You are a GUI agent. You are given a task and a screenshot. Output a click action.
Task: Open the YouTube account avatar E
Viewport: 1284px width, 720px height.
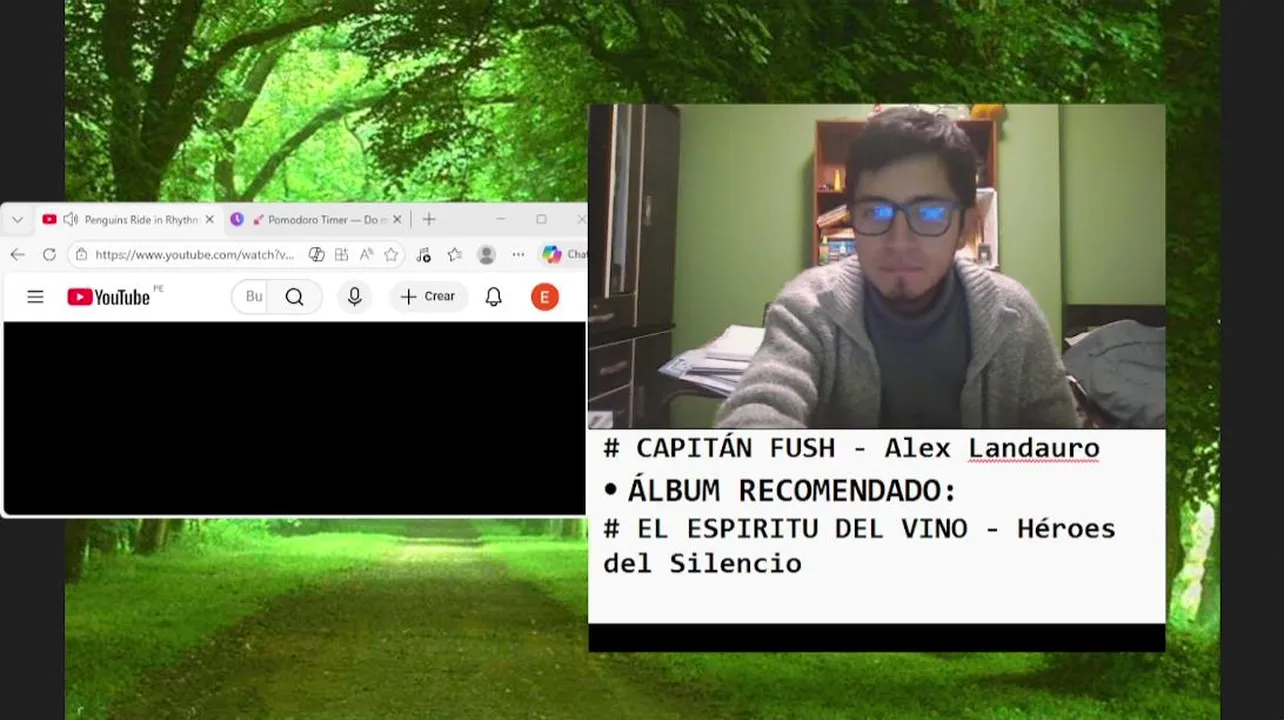point(545,297)
